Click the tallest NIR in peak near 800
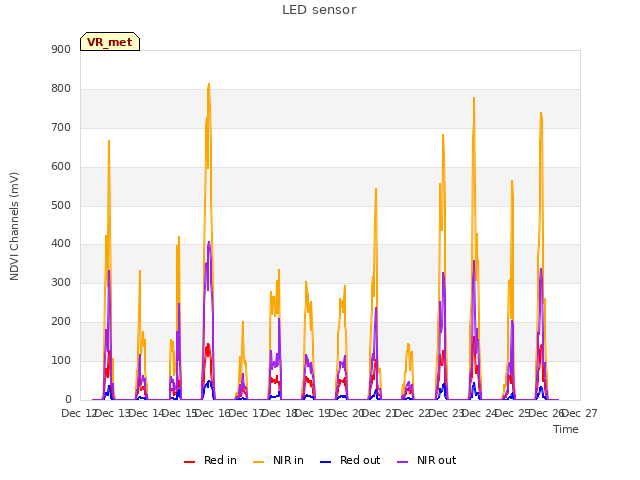 tap(209, 84)
